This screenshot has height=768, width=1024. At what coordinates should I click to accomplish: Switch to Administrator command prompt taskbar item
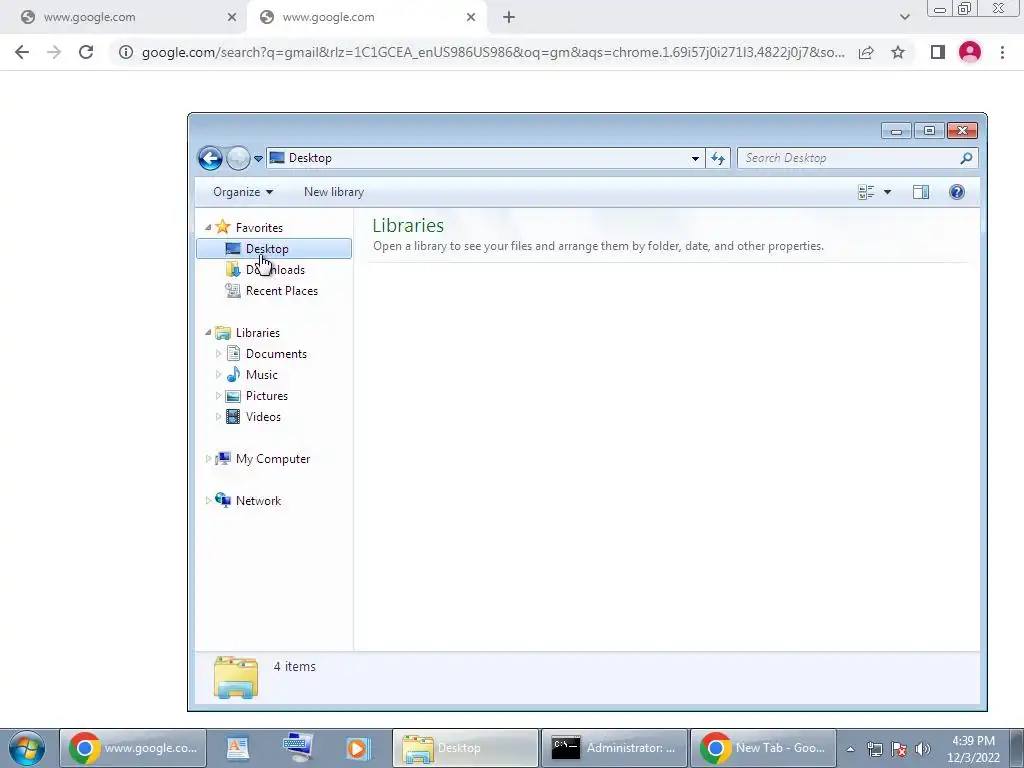click(615, 748)
